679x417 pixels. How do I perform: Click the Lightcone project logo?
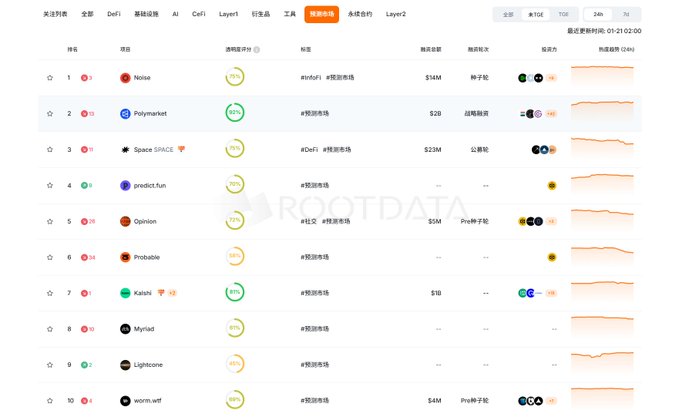pyautogui.click(x=125, y=365)
